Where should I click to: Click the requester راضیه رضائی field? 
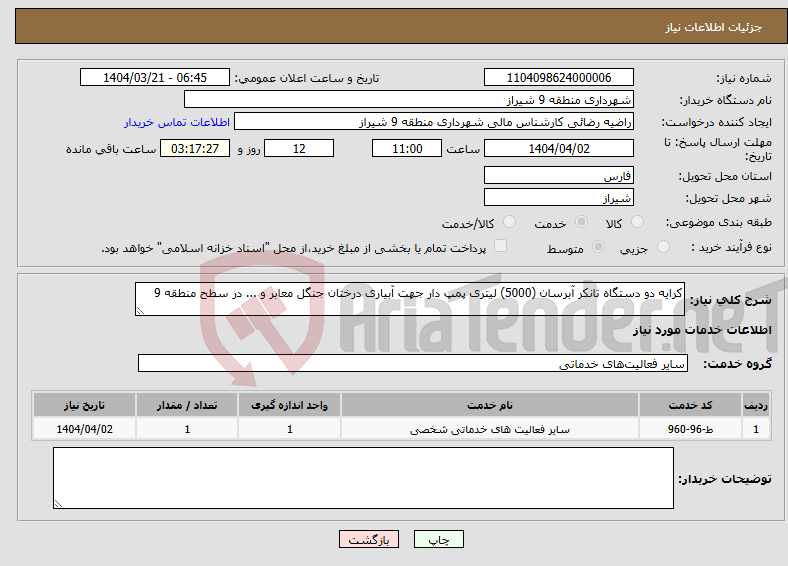coord(434,122)
